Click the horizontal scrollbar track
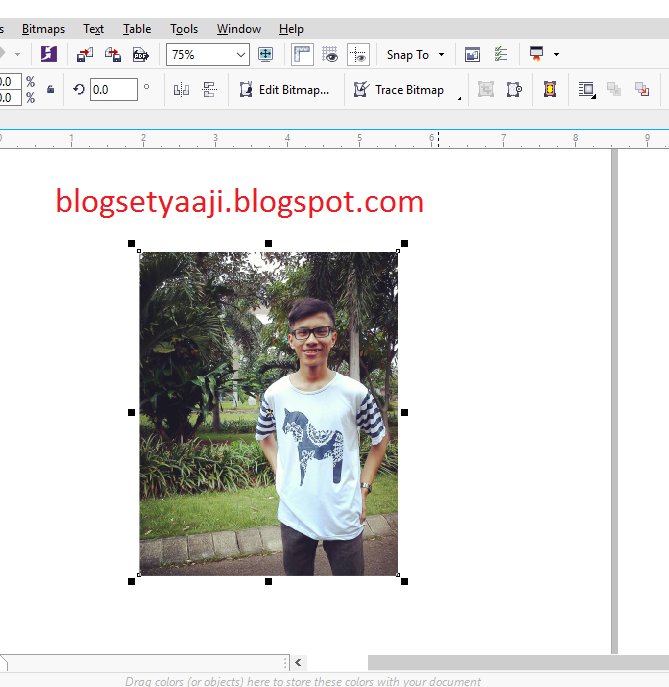 (518, 662)
